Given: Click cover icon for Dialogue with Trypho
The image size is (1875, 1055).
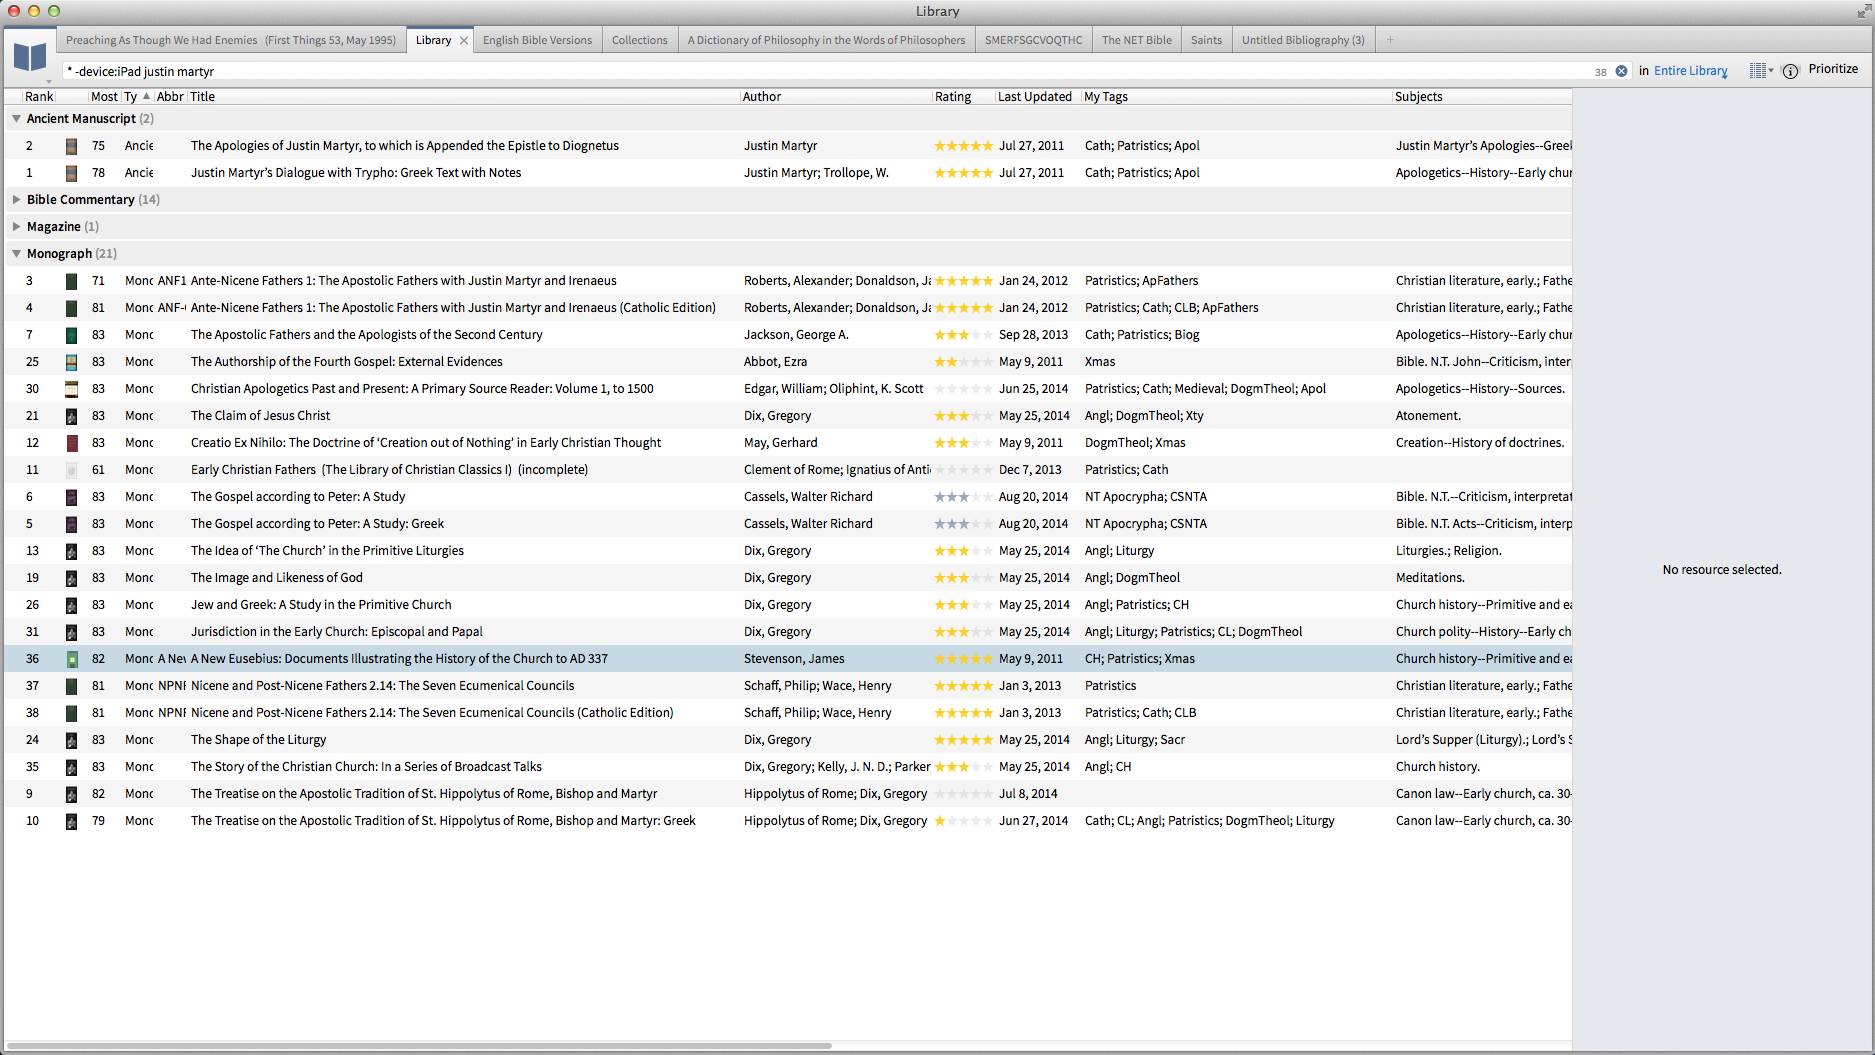Looking at the screenshot, I should coord(71,173).
